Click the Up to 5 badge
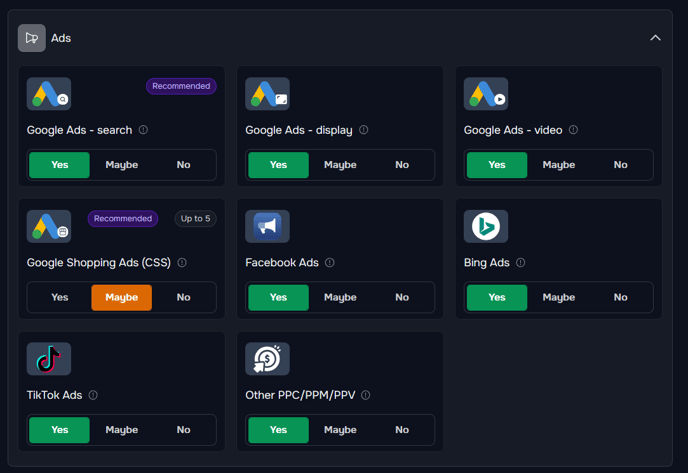Viewport: 688px width, 473px height. click(196, 219)
